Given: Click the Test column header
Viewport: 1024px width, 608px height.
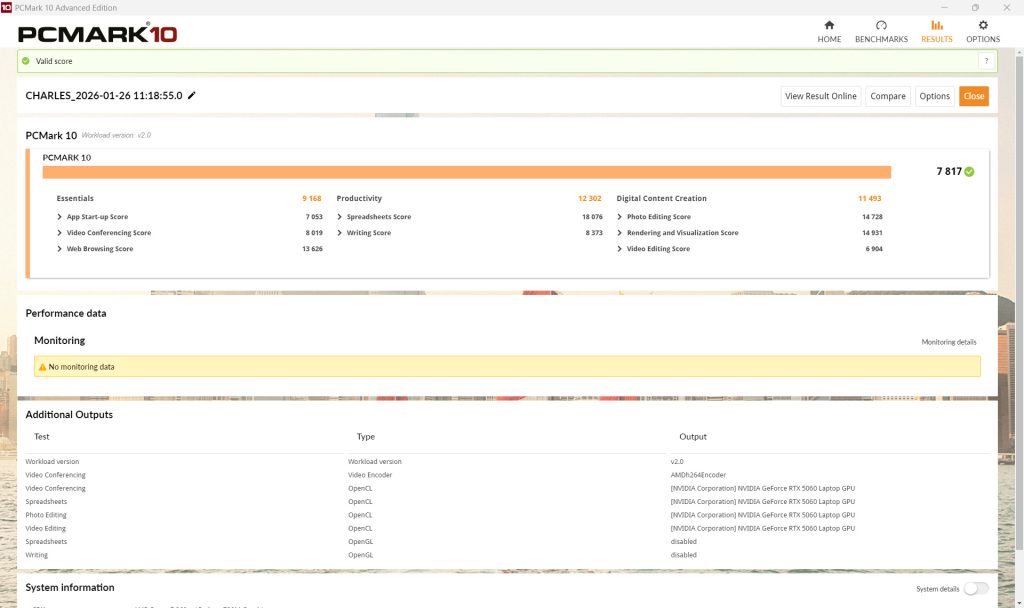Looking at the screenshot, I should click(x=42, y=437).
